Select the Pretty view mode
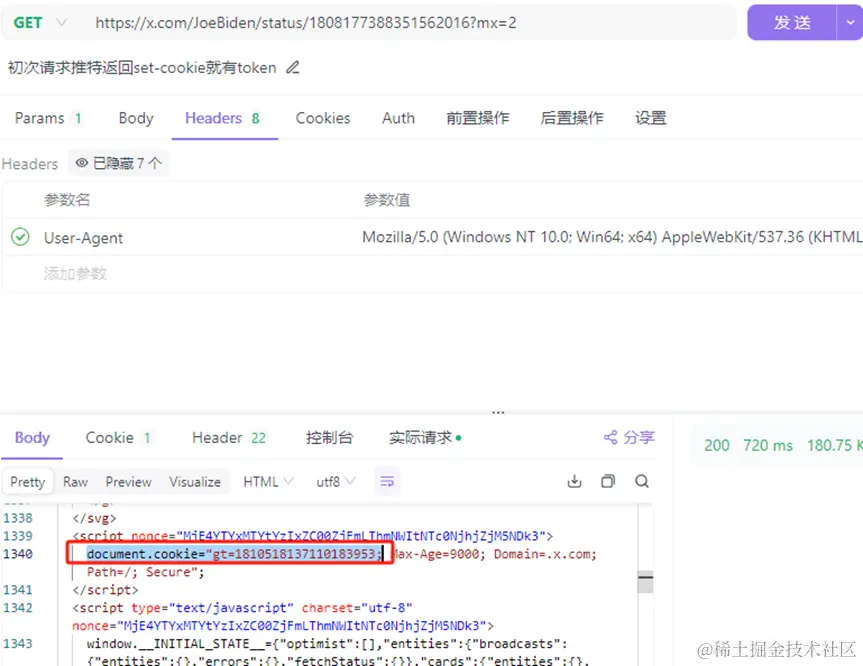The width and height of the screenshot is (863, 666). [x=28, y=482]
